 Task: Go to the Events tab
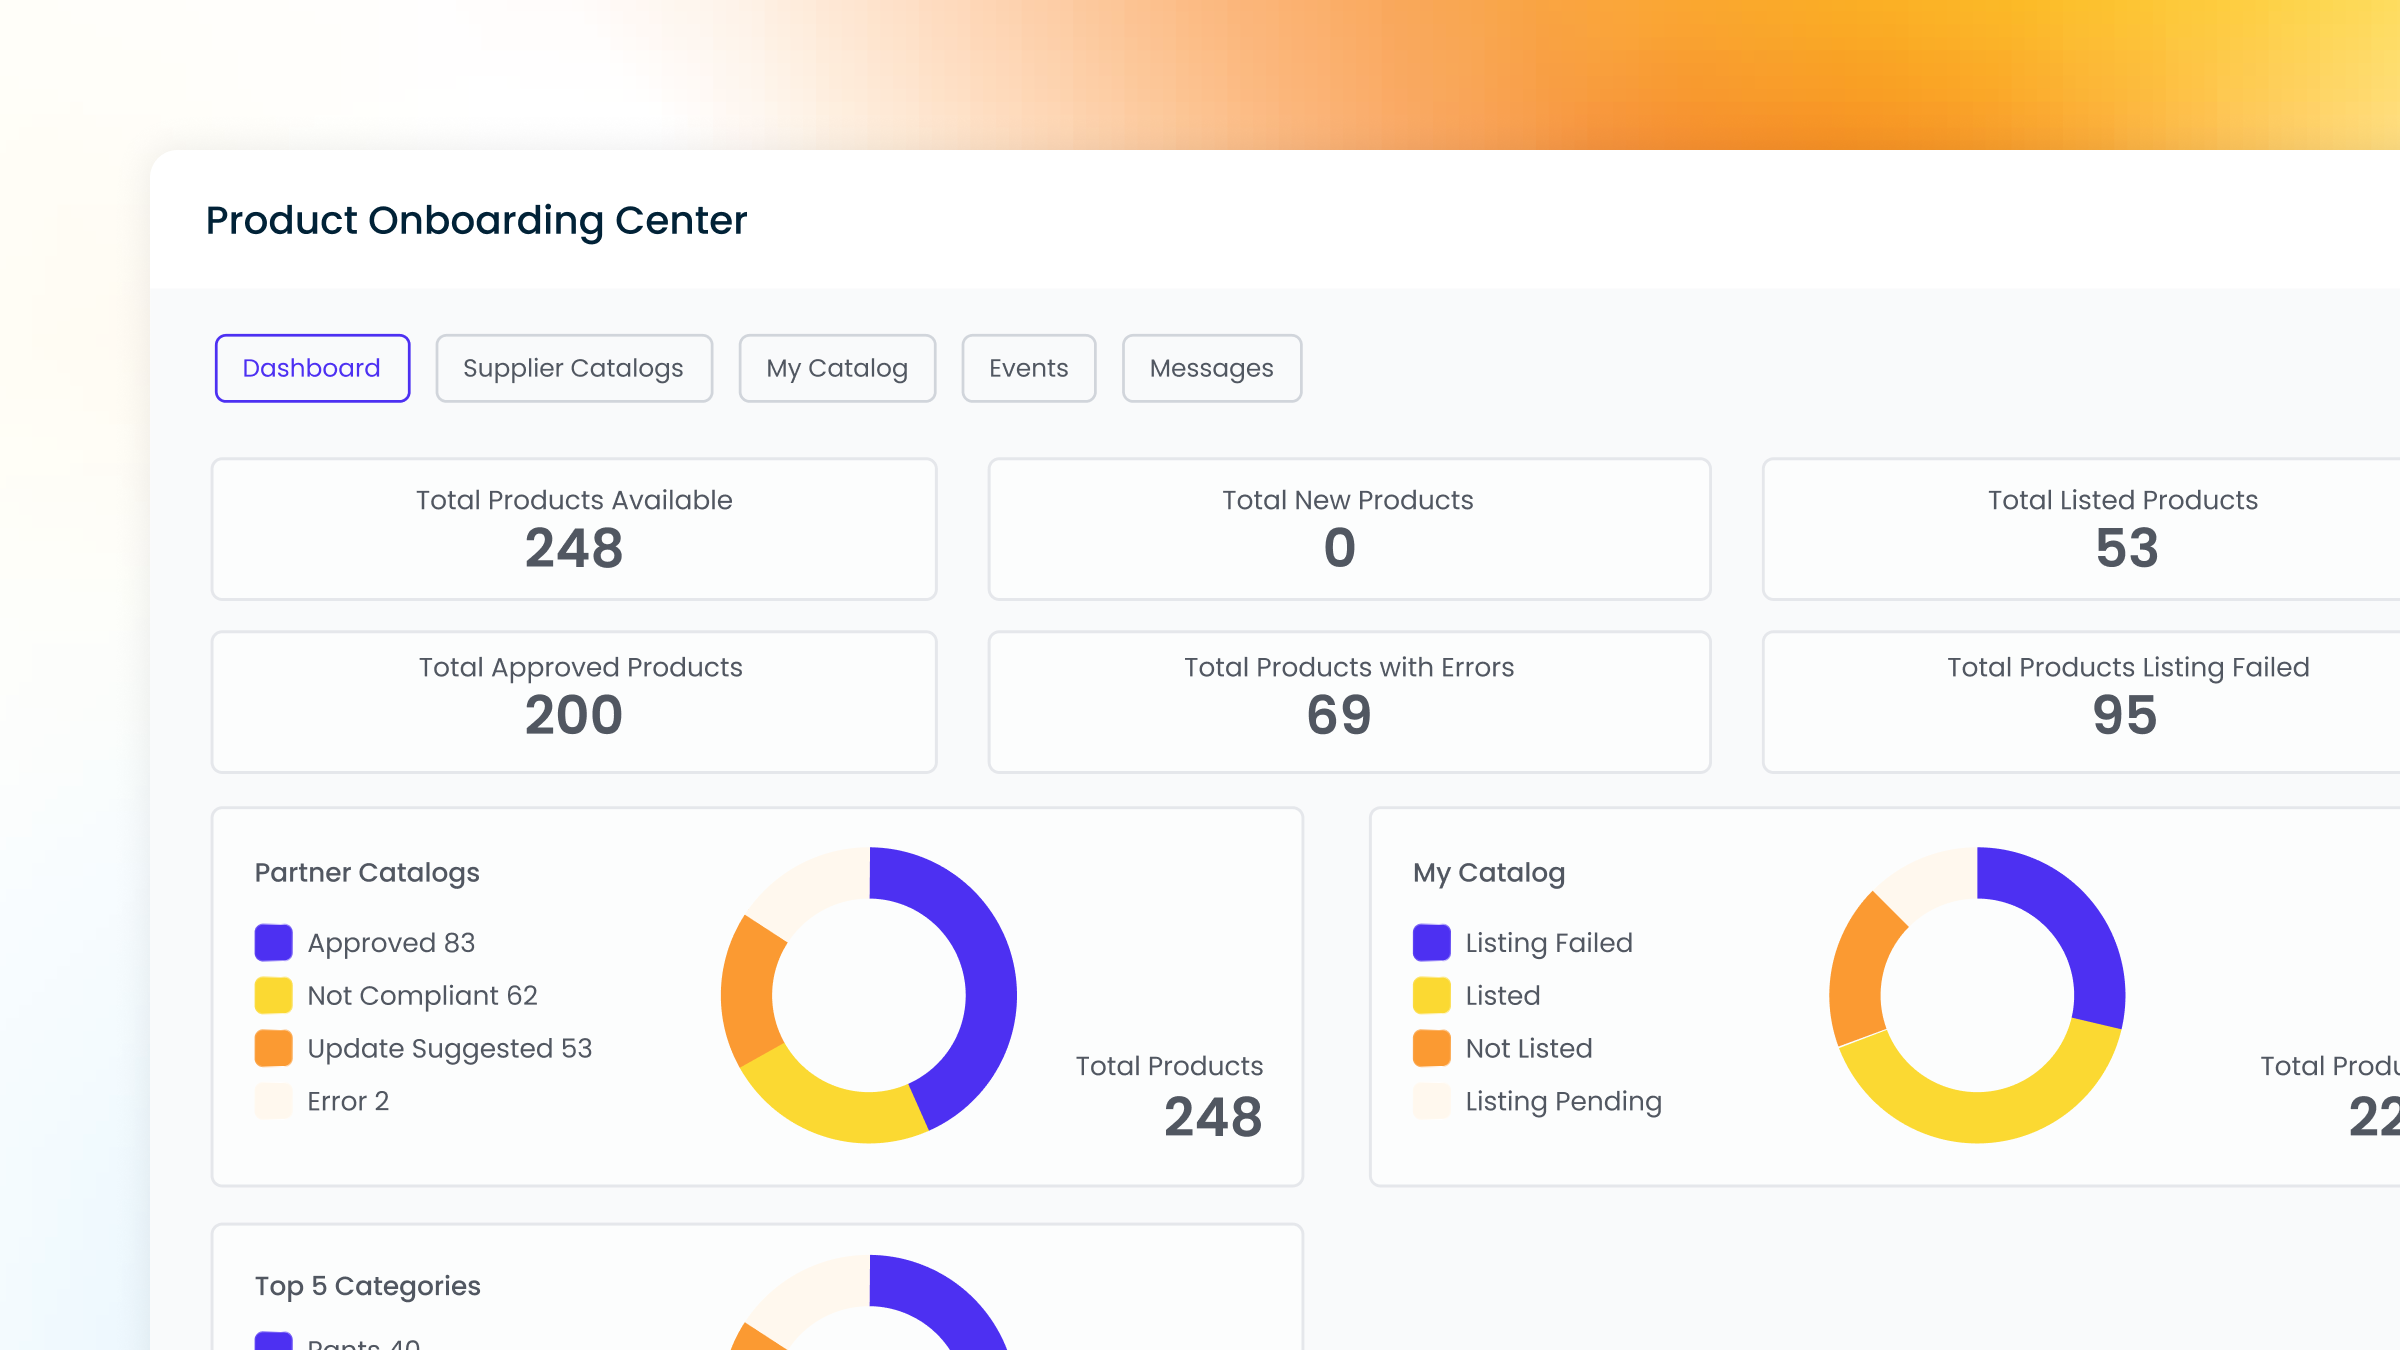(1028, 368)
